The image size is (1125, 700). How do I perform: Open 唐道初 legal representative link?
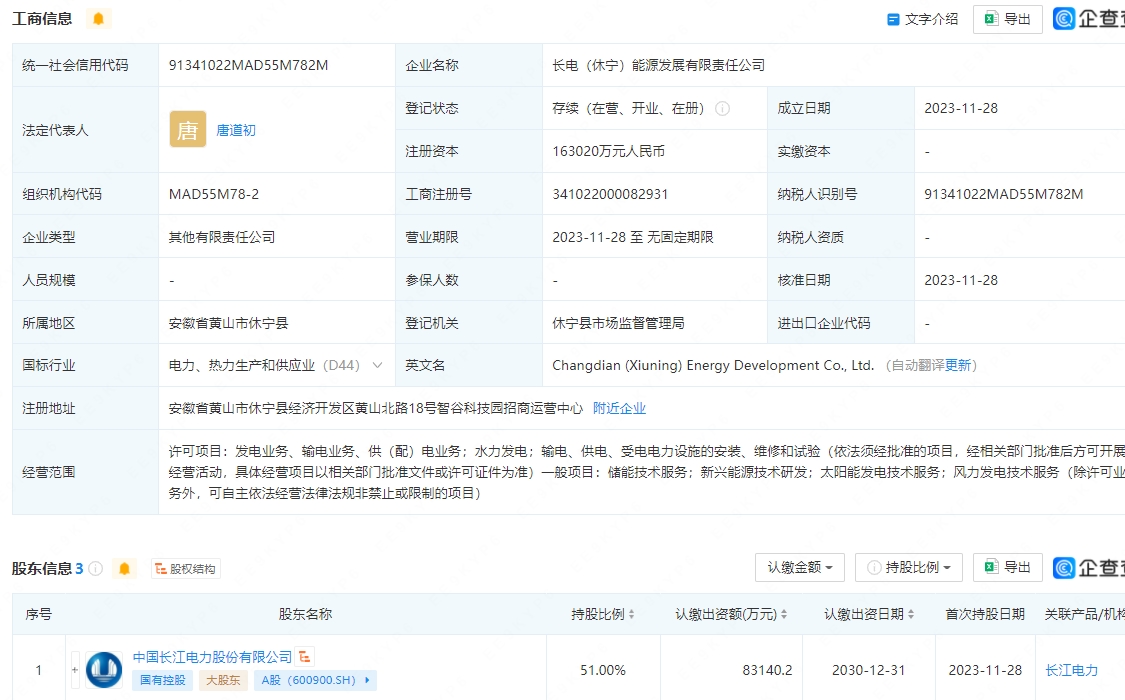236,130
